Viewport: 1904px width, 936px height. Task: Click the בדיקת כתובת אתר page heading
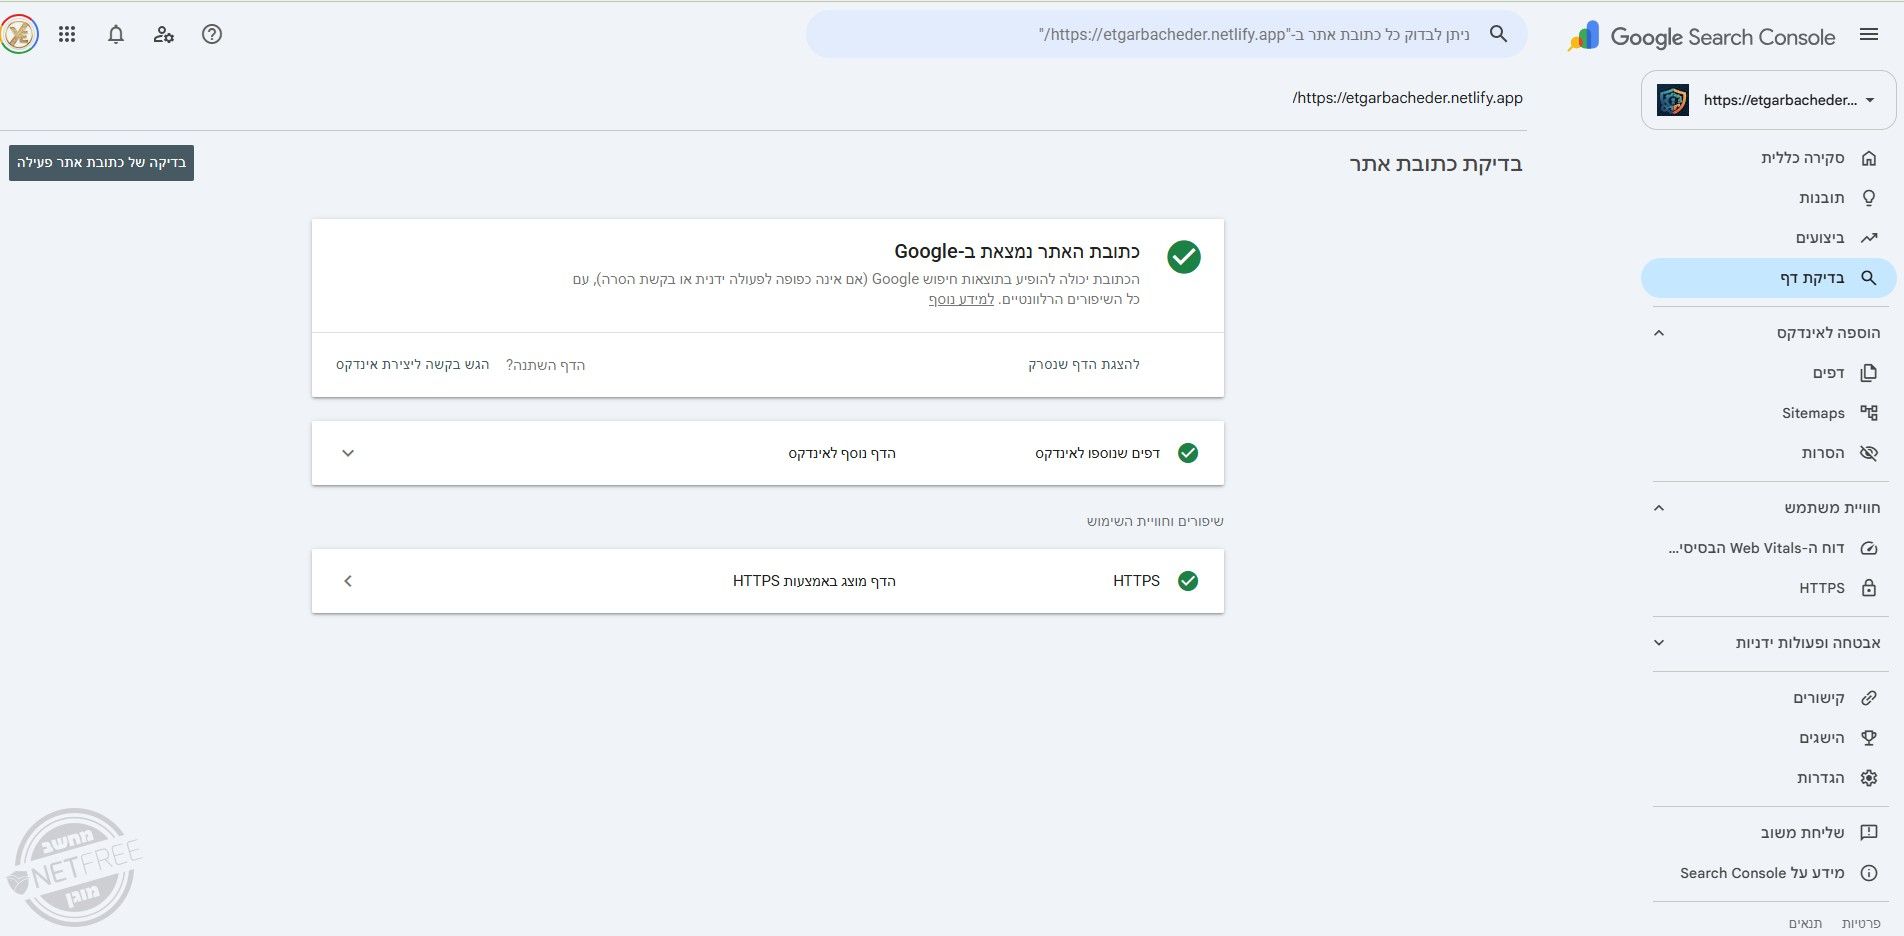tap(1436, 164)
